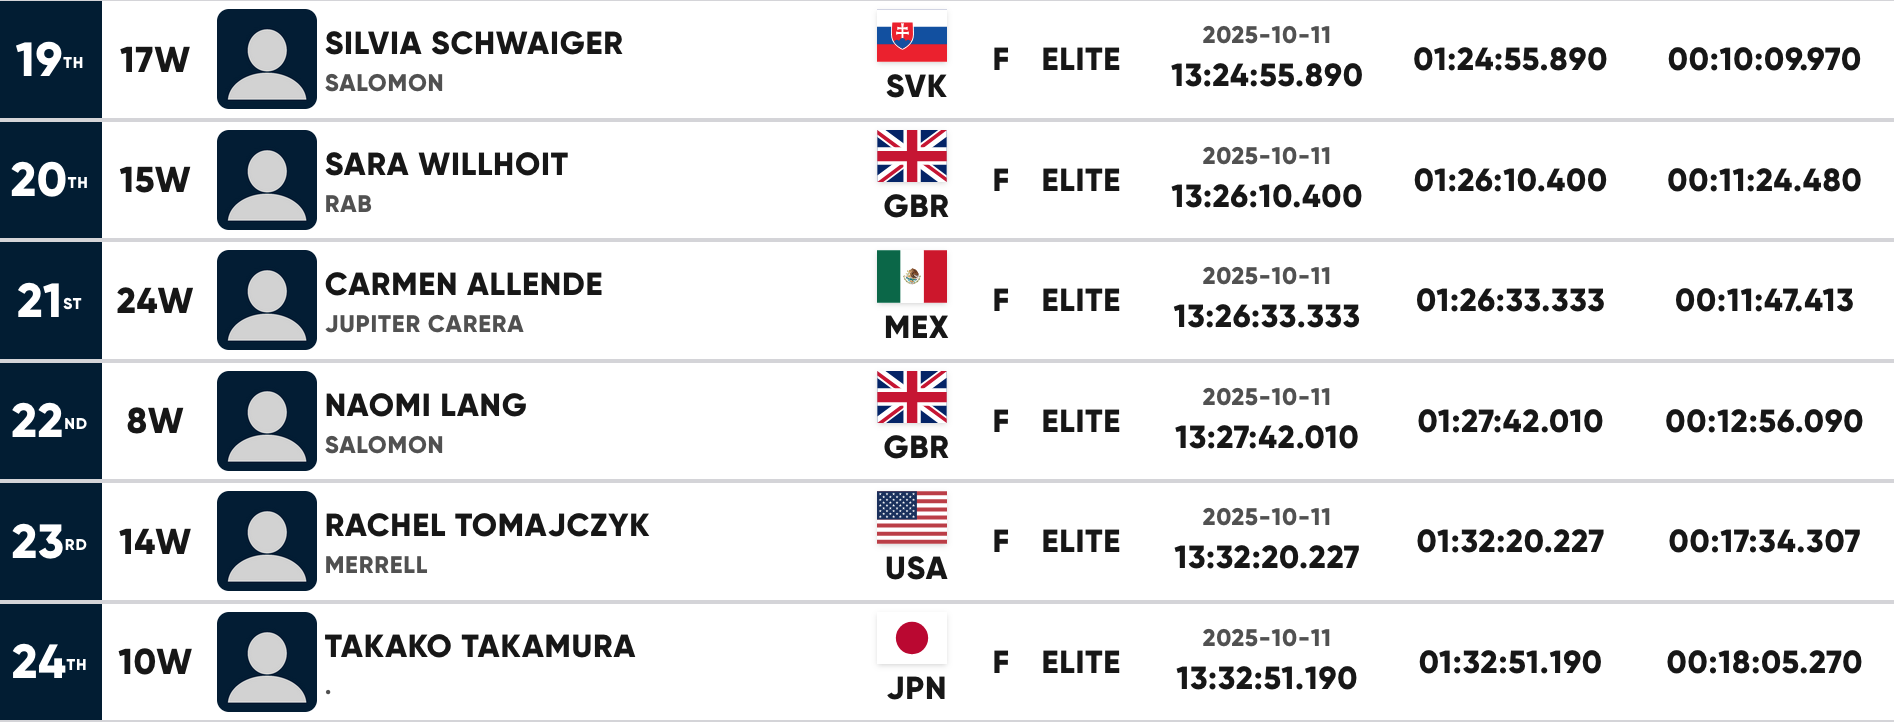
Task: Open Rachel Tomajczyk's result entry
Action: (x=486, y=525)
